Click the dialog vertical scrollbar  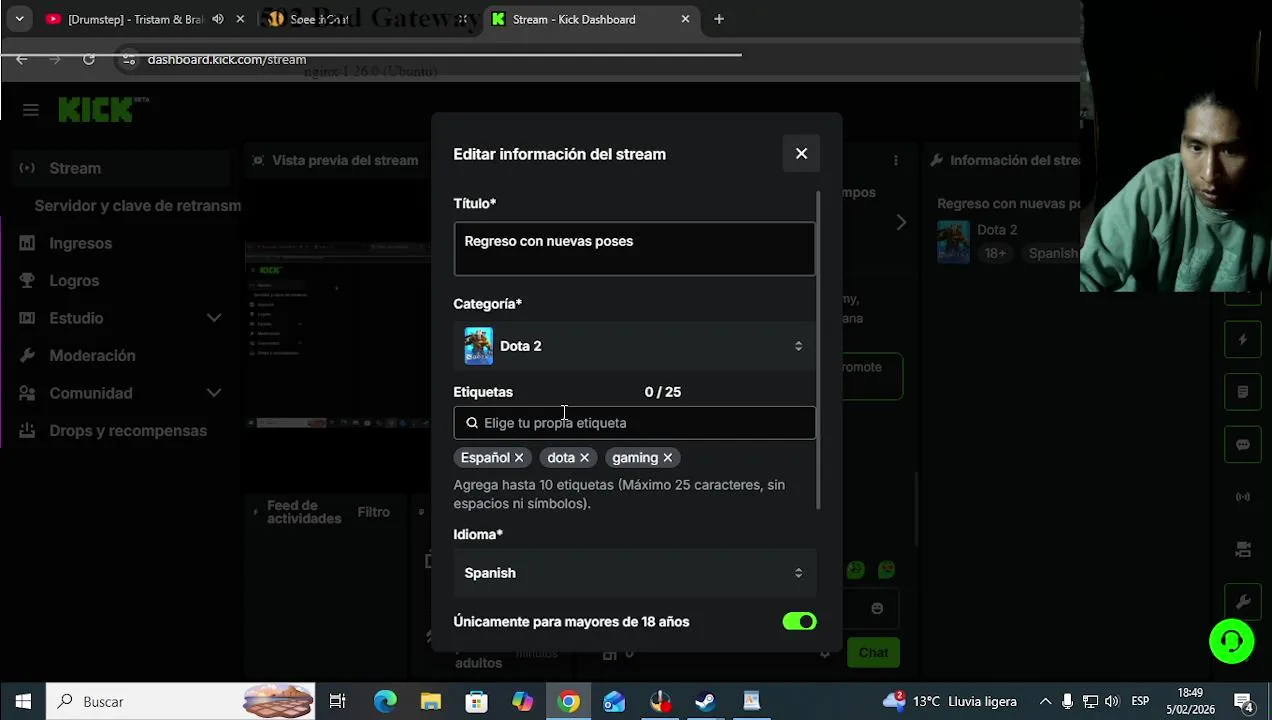coord(820,350)
